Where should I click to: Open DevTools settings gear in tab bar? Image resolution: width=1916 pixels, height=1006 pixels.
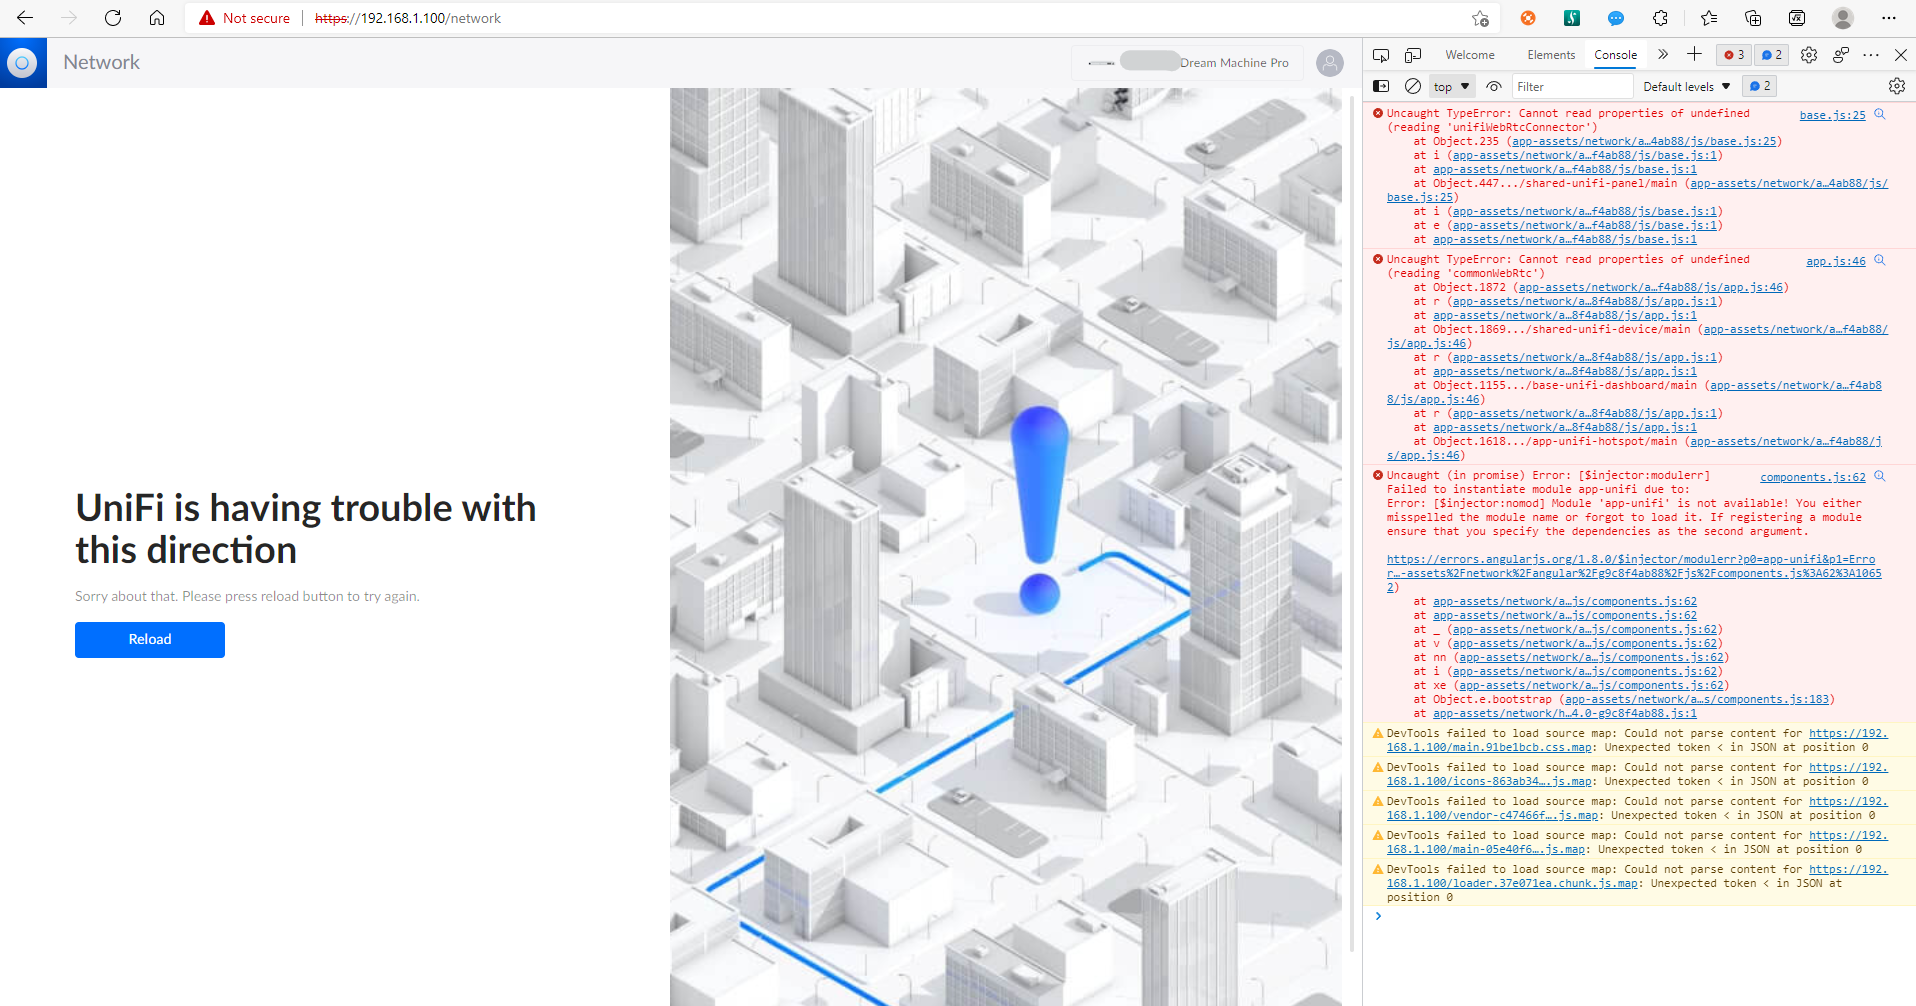pyautogui.click(x=1809, y=55)
